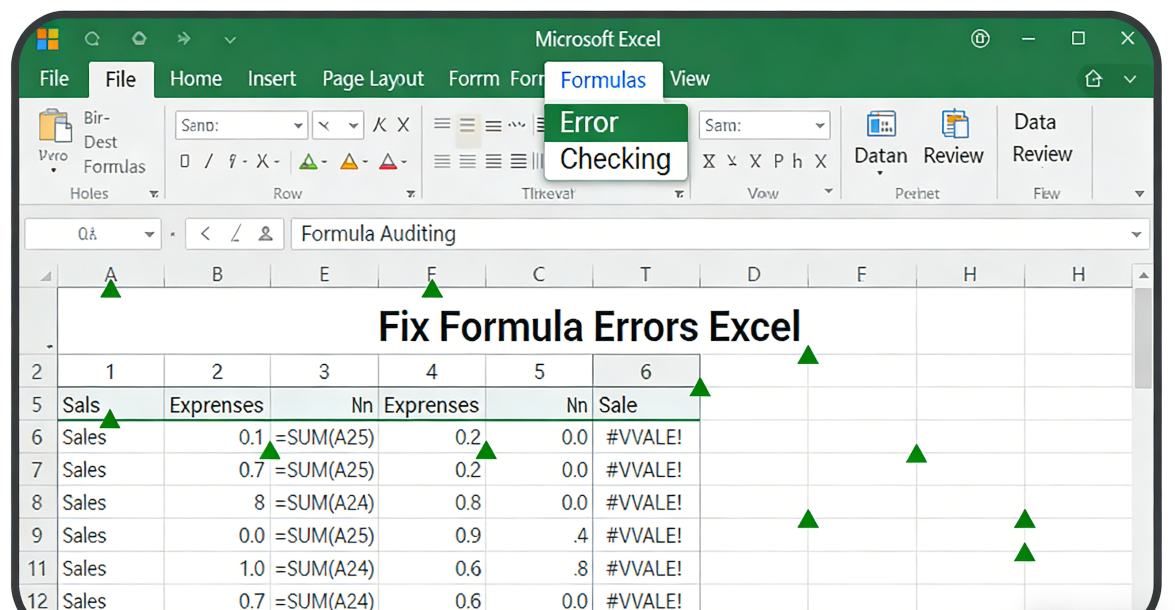Screen dimensions: 1175x610
Task: Click the circular refresh icon in the title bar
Action: tap(92, 38)
